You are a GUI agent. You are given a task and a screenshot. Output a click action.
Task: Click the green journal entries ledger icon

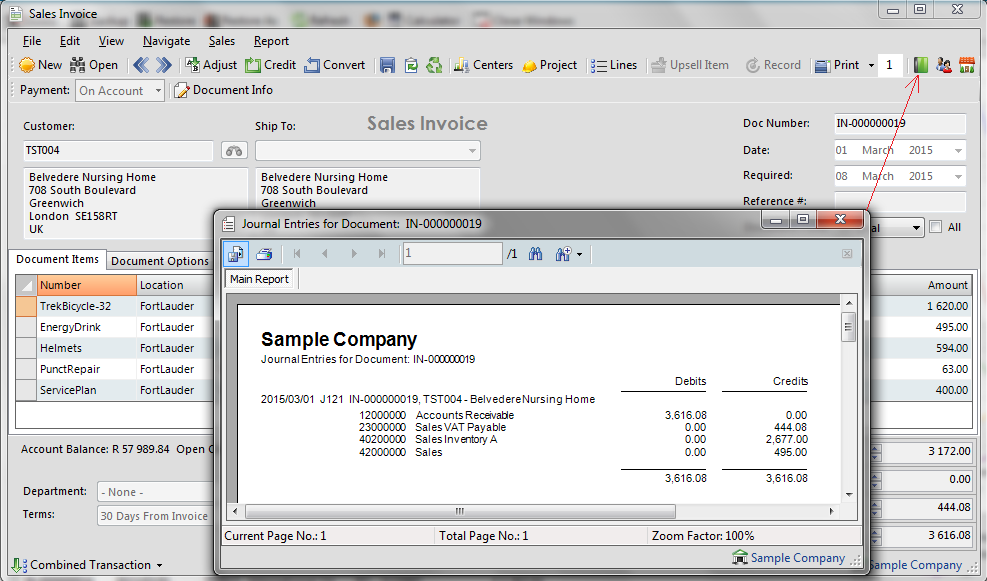(x=921, y=65)
